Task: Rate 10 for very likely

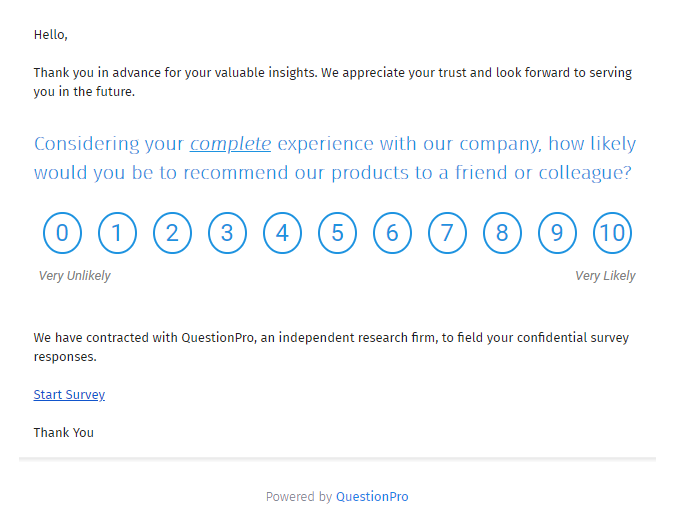Action: pos(612,234)
